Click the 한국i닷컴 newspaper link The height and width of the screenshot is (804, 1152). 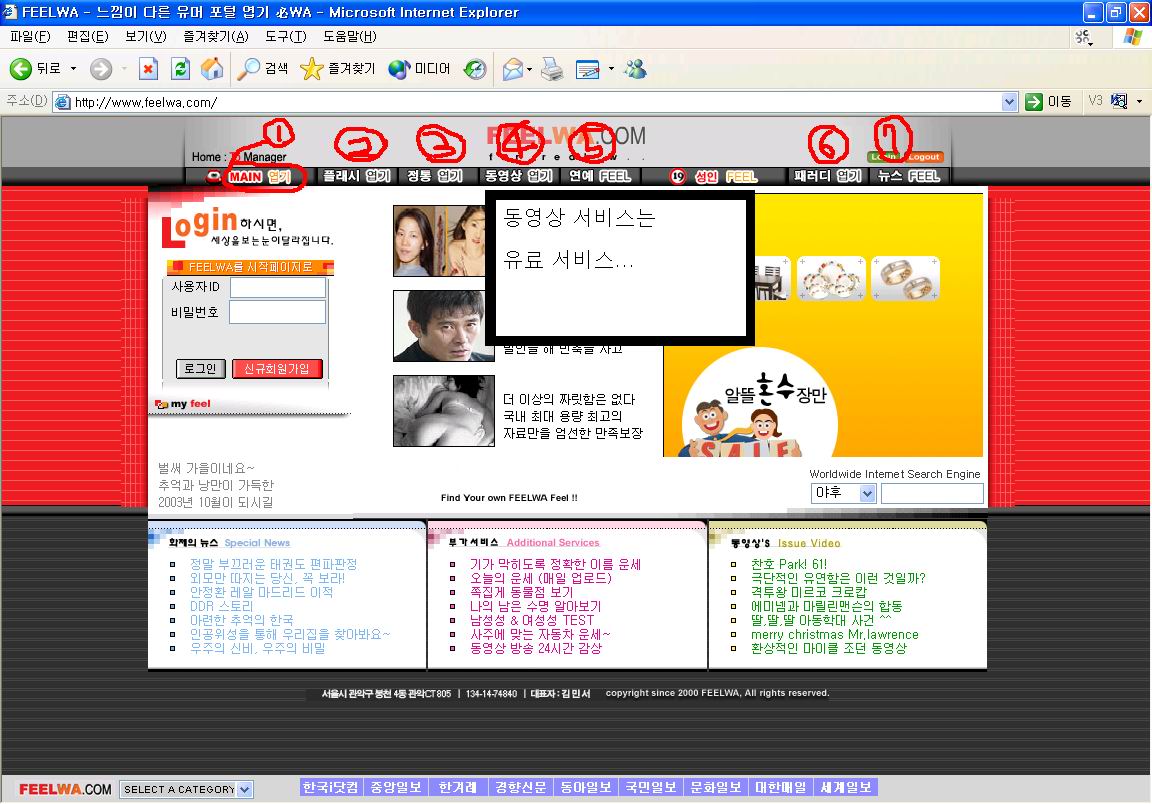pos(331,787)
